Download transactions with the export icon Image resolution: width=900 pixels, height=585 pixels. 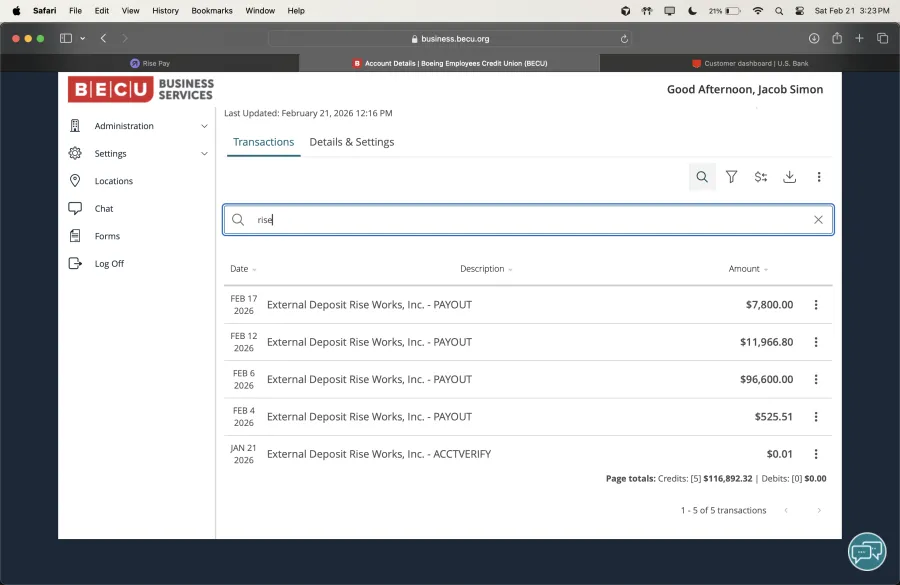789,177
